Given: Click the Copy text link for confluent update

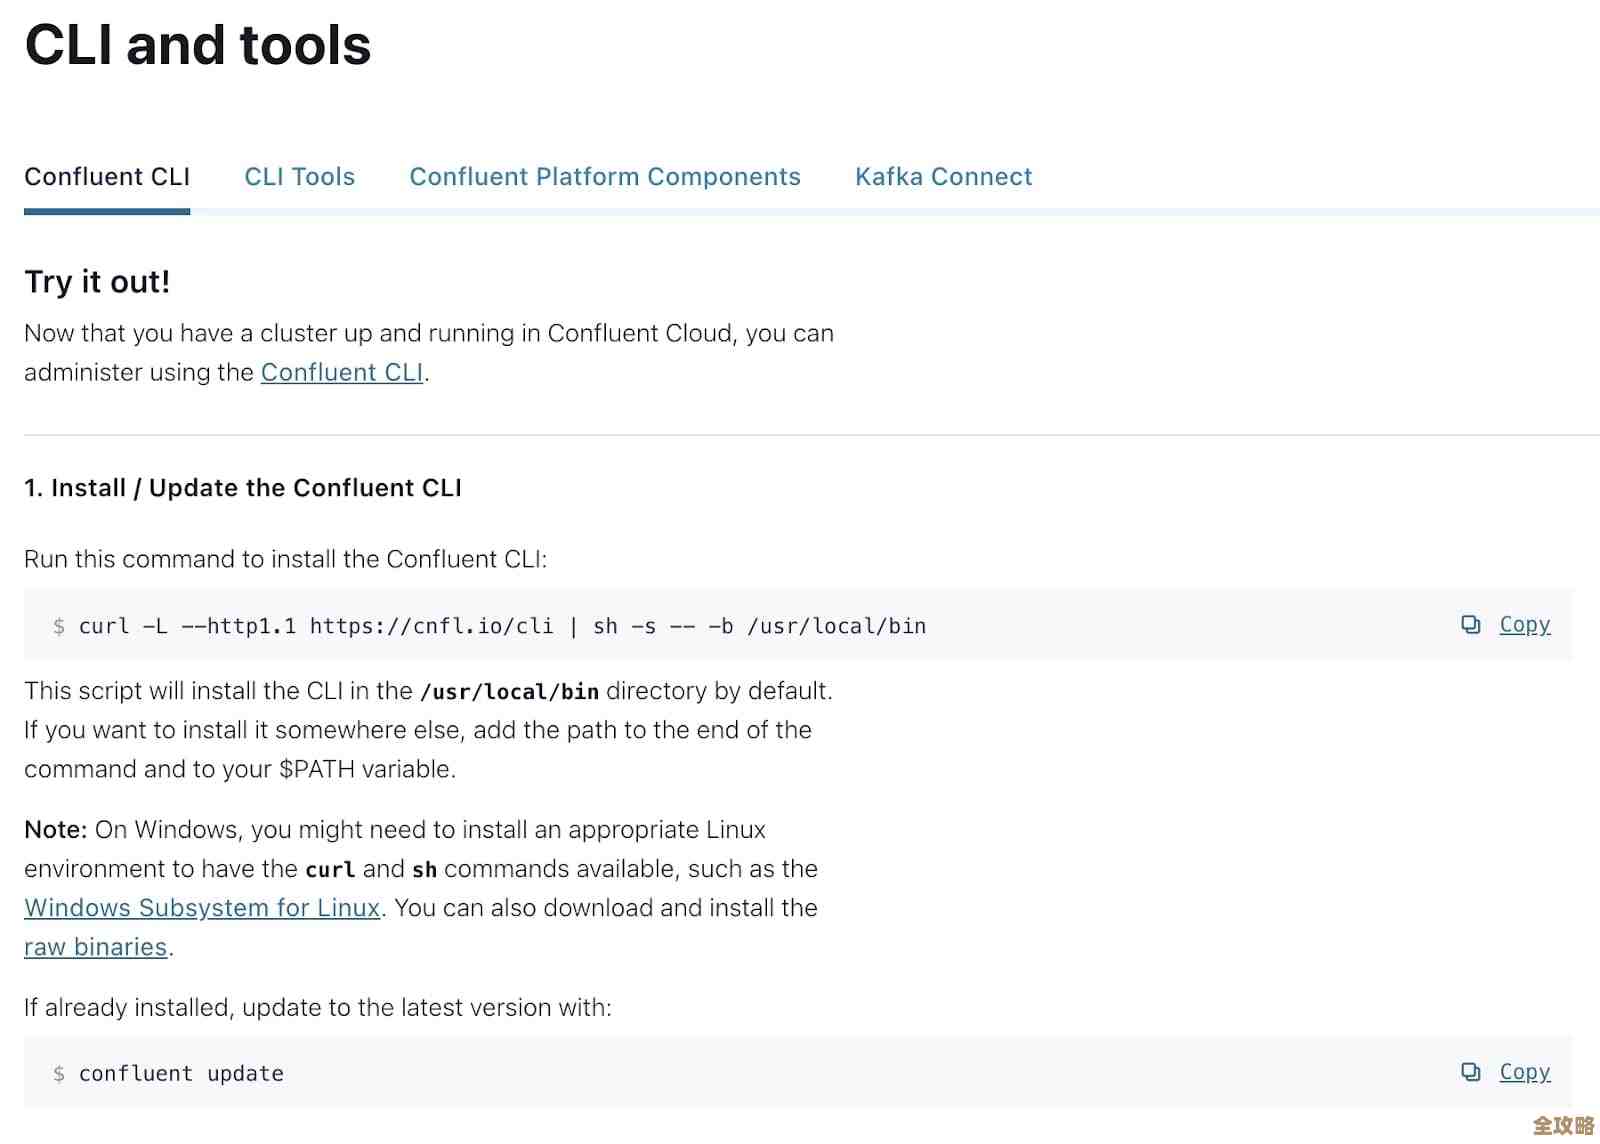Looking at the screenshot, I should coord(1524,1072).
